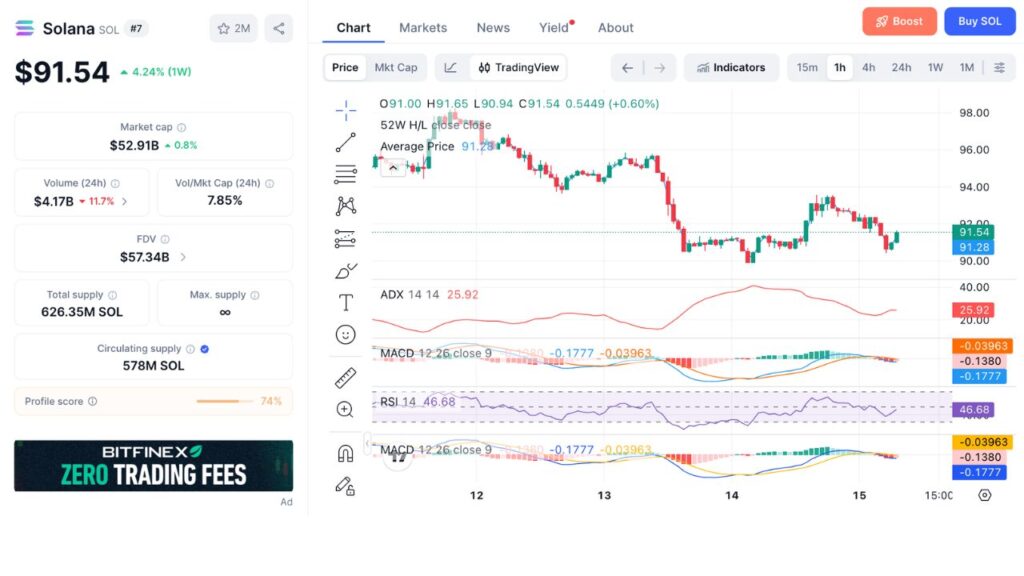Redo chart action
Viewport: 1024px width, 576px height.
[x=660, y=68]
